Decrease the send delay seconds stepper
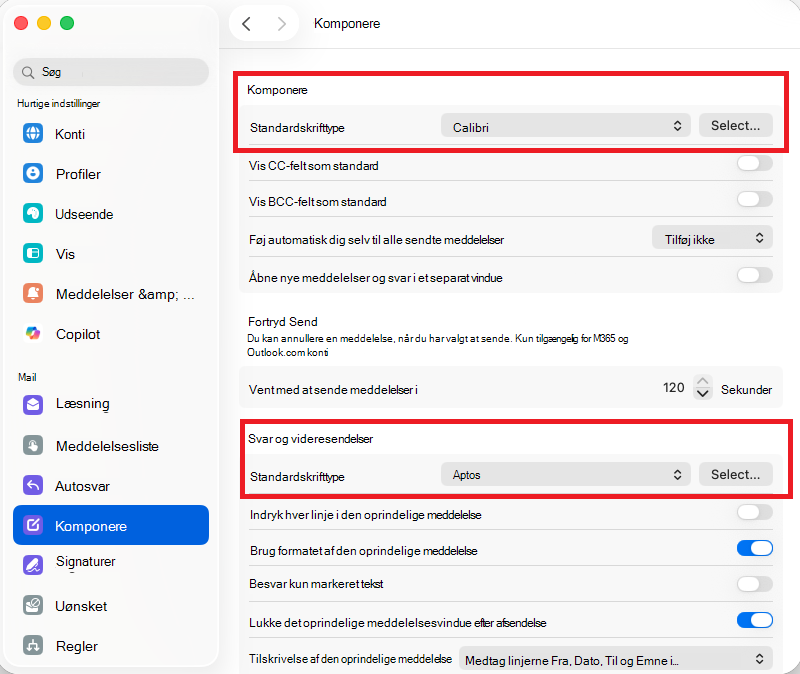The width and height of the screenshot is (800, 674). pyautogui.click(x=703, y=393)
